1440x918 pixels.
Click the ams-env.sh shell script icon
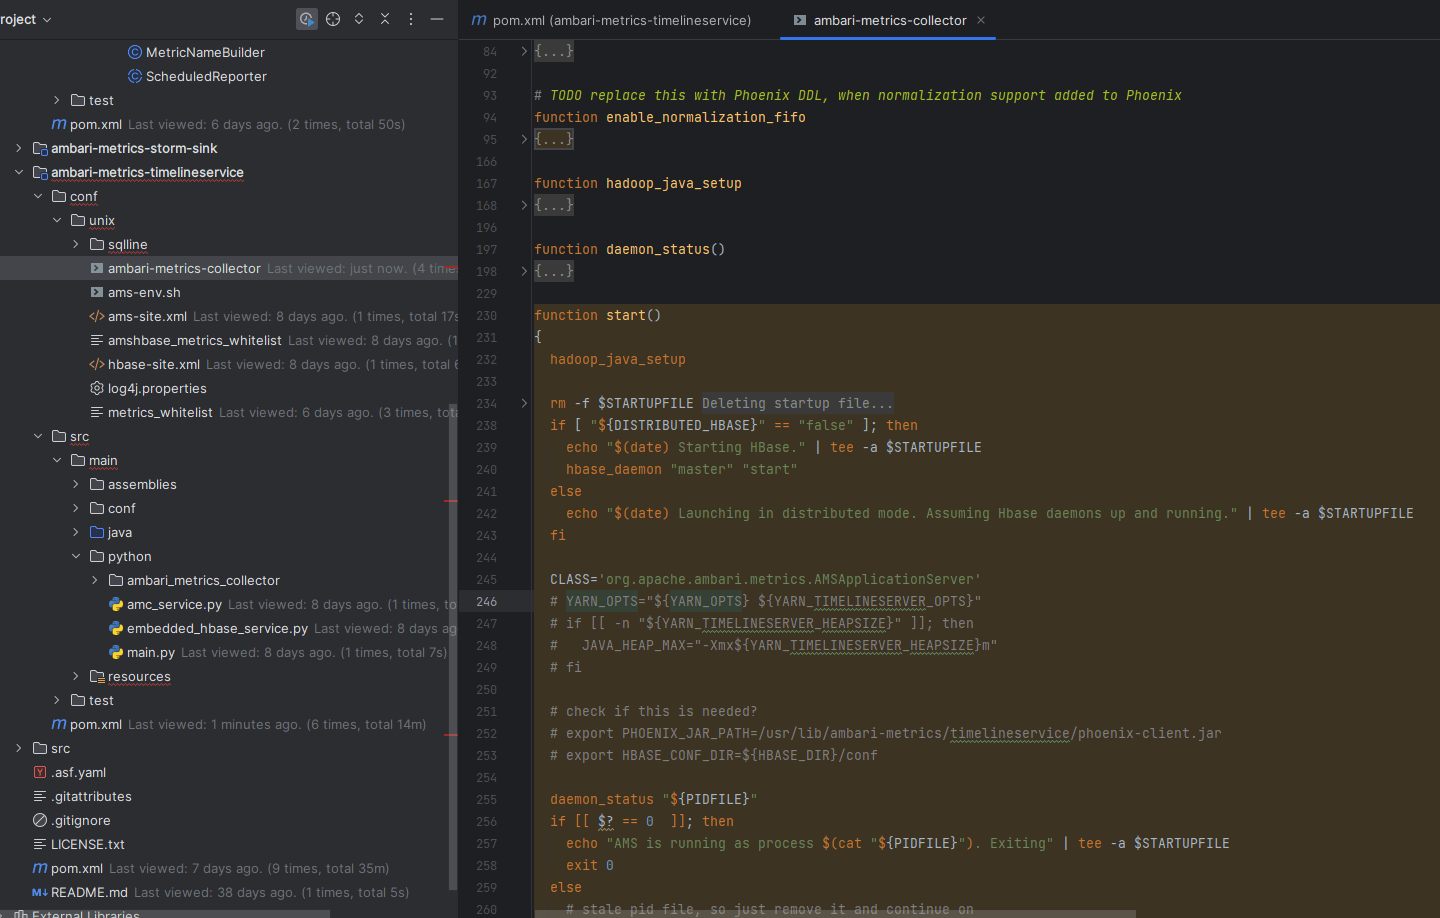(x=97, y=292)
